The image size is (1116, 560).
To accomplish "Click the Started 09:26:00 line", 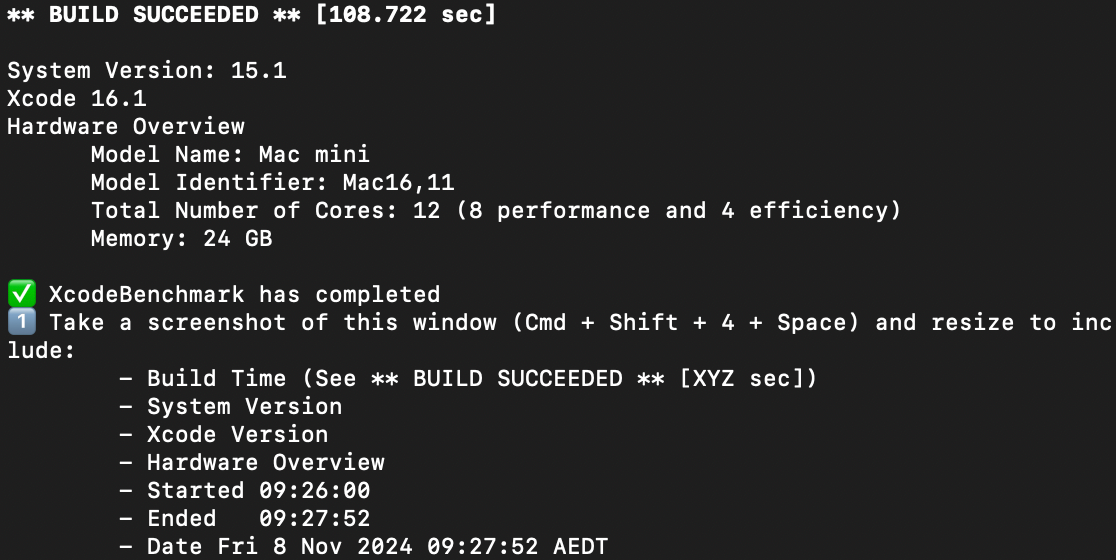I will (x=258, y=491).
